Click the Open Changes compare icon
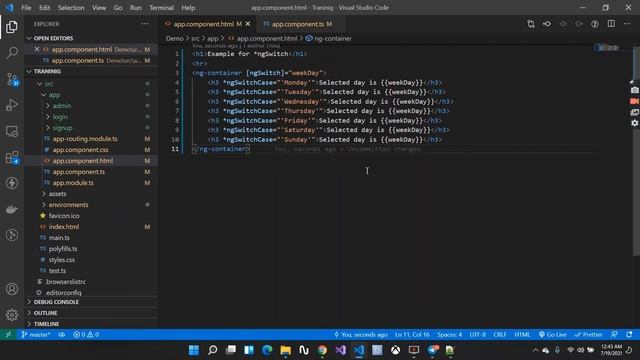This screenshot has width=640, height=360. point(531,24)
